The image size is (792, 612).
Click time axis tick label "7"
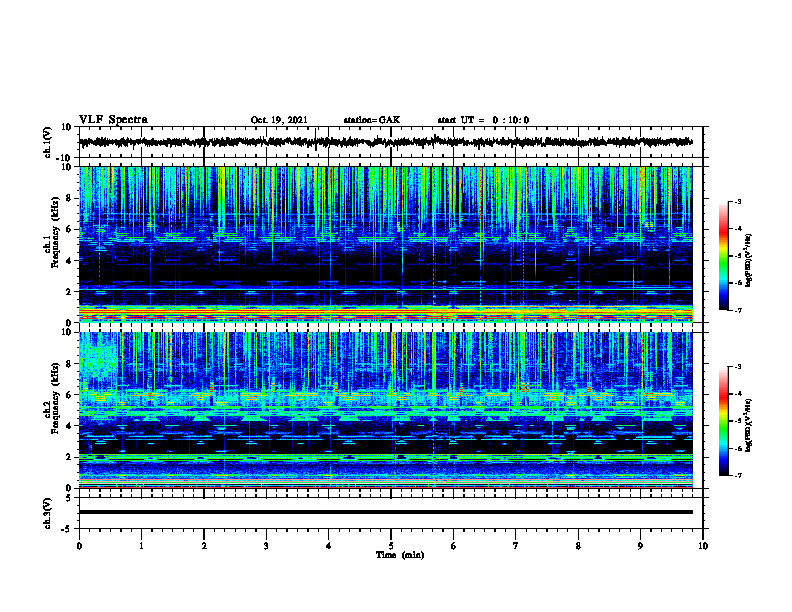(x=516, y=546)
